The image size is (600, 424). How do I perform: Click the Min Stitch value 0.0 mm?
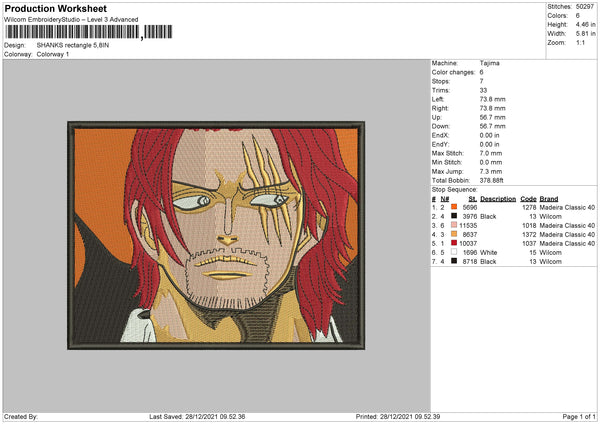(x=491, y=162)
